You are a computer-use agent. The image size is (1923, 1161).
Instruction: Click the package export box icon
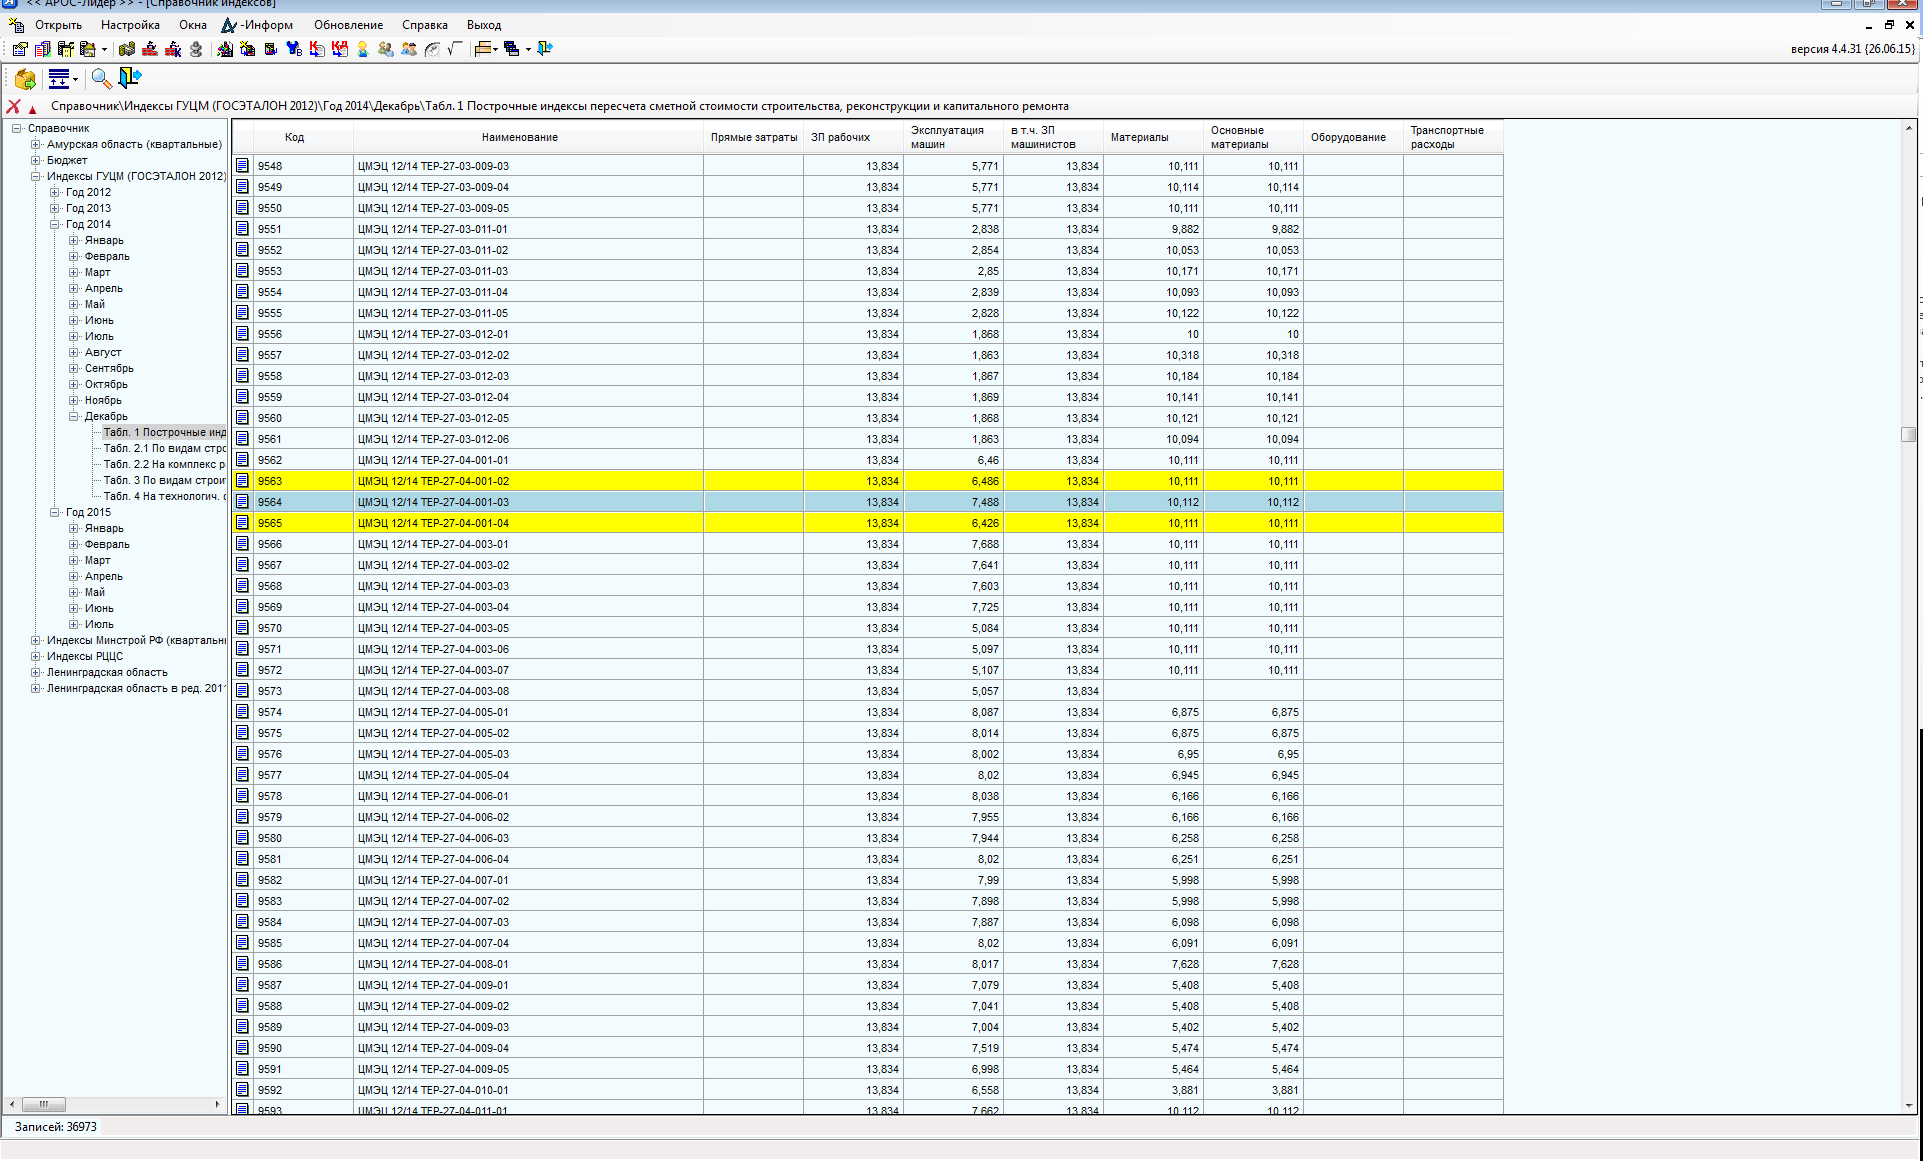(25, 79)
